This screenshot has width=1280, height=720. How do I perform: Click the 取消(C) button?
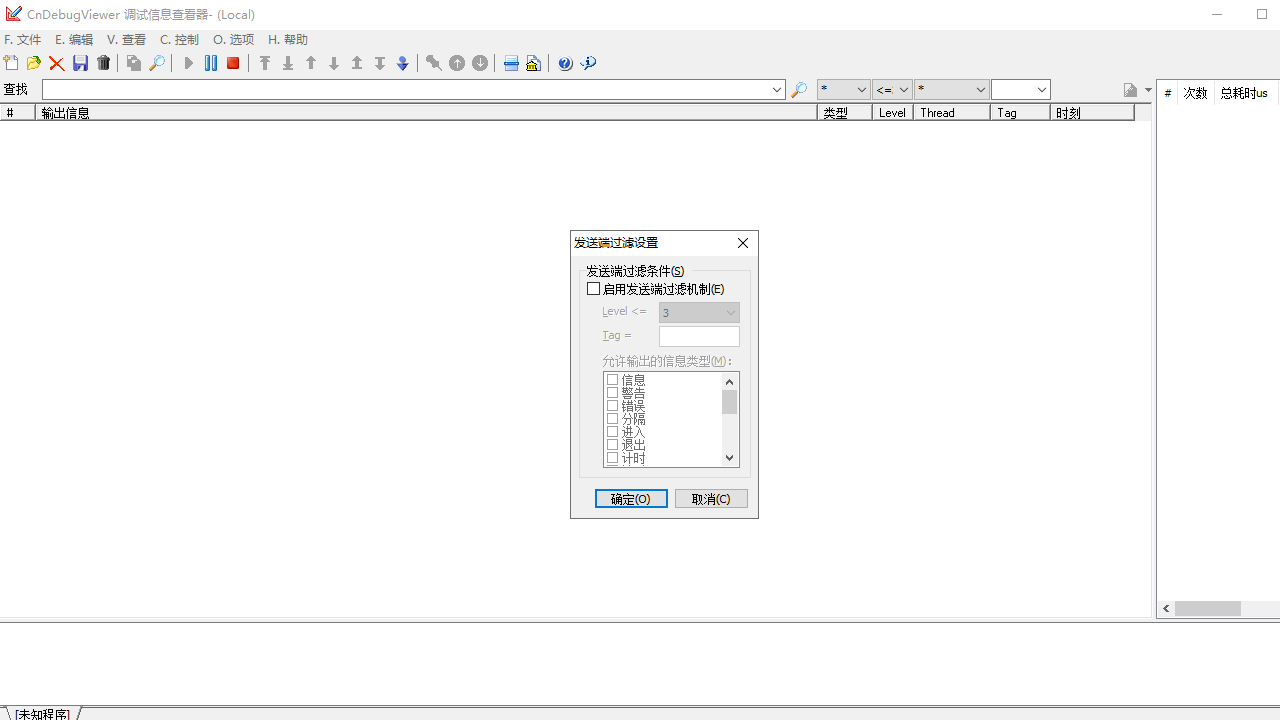711,499
